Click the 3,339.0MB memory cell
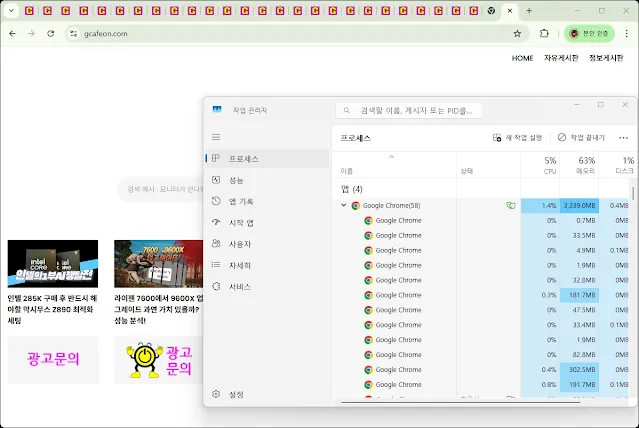639x428 pixels. [579, 205]
